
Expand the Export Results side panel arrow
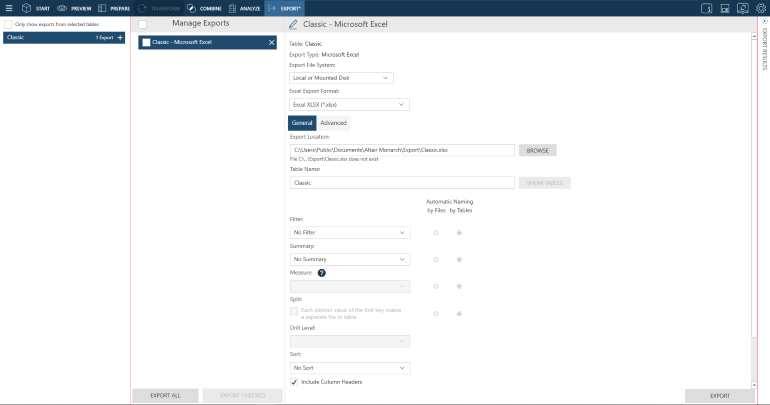click(x=765, y=21)
